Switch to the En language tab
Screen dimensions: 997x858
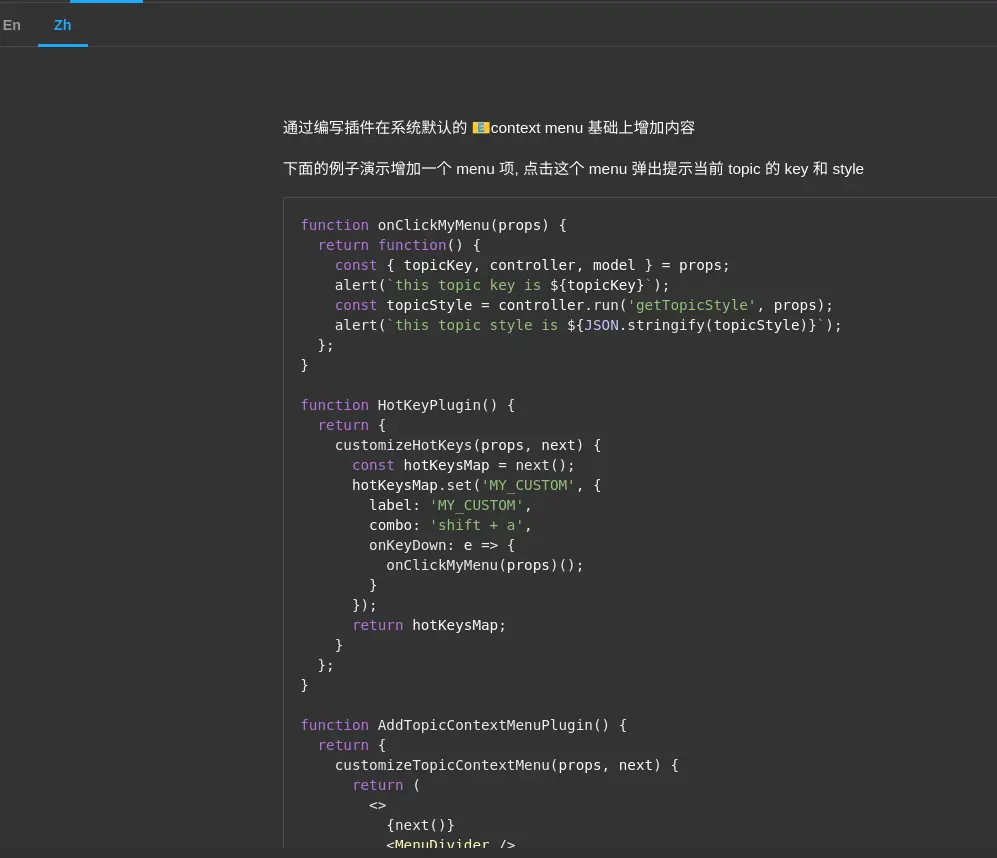click(12, 25)
